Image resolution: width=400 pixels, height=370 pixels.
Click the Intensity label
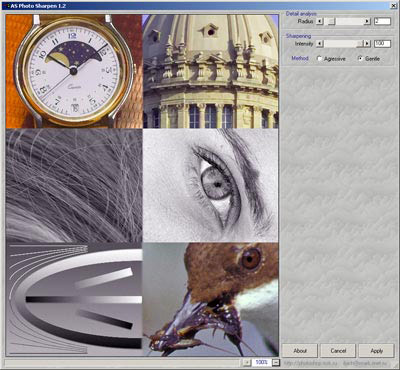tap(304, 44)
